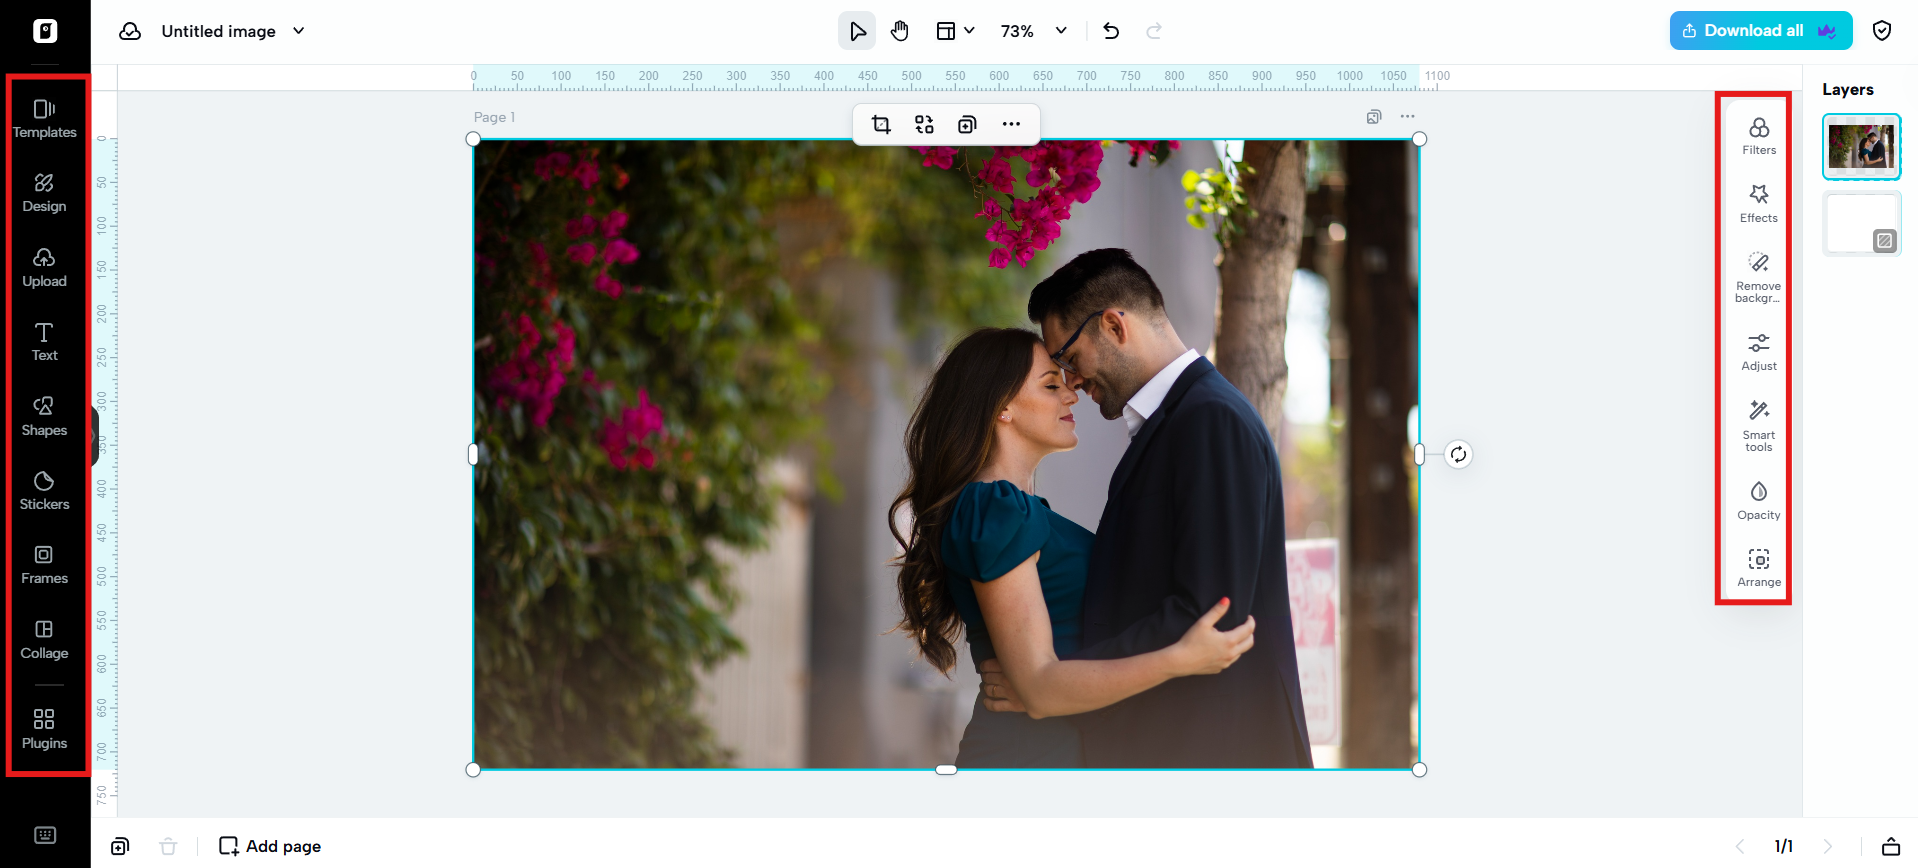The image size is (1918, 868).
Task: Open the Opacity control
Action: click(x=1759, y=501)
